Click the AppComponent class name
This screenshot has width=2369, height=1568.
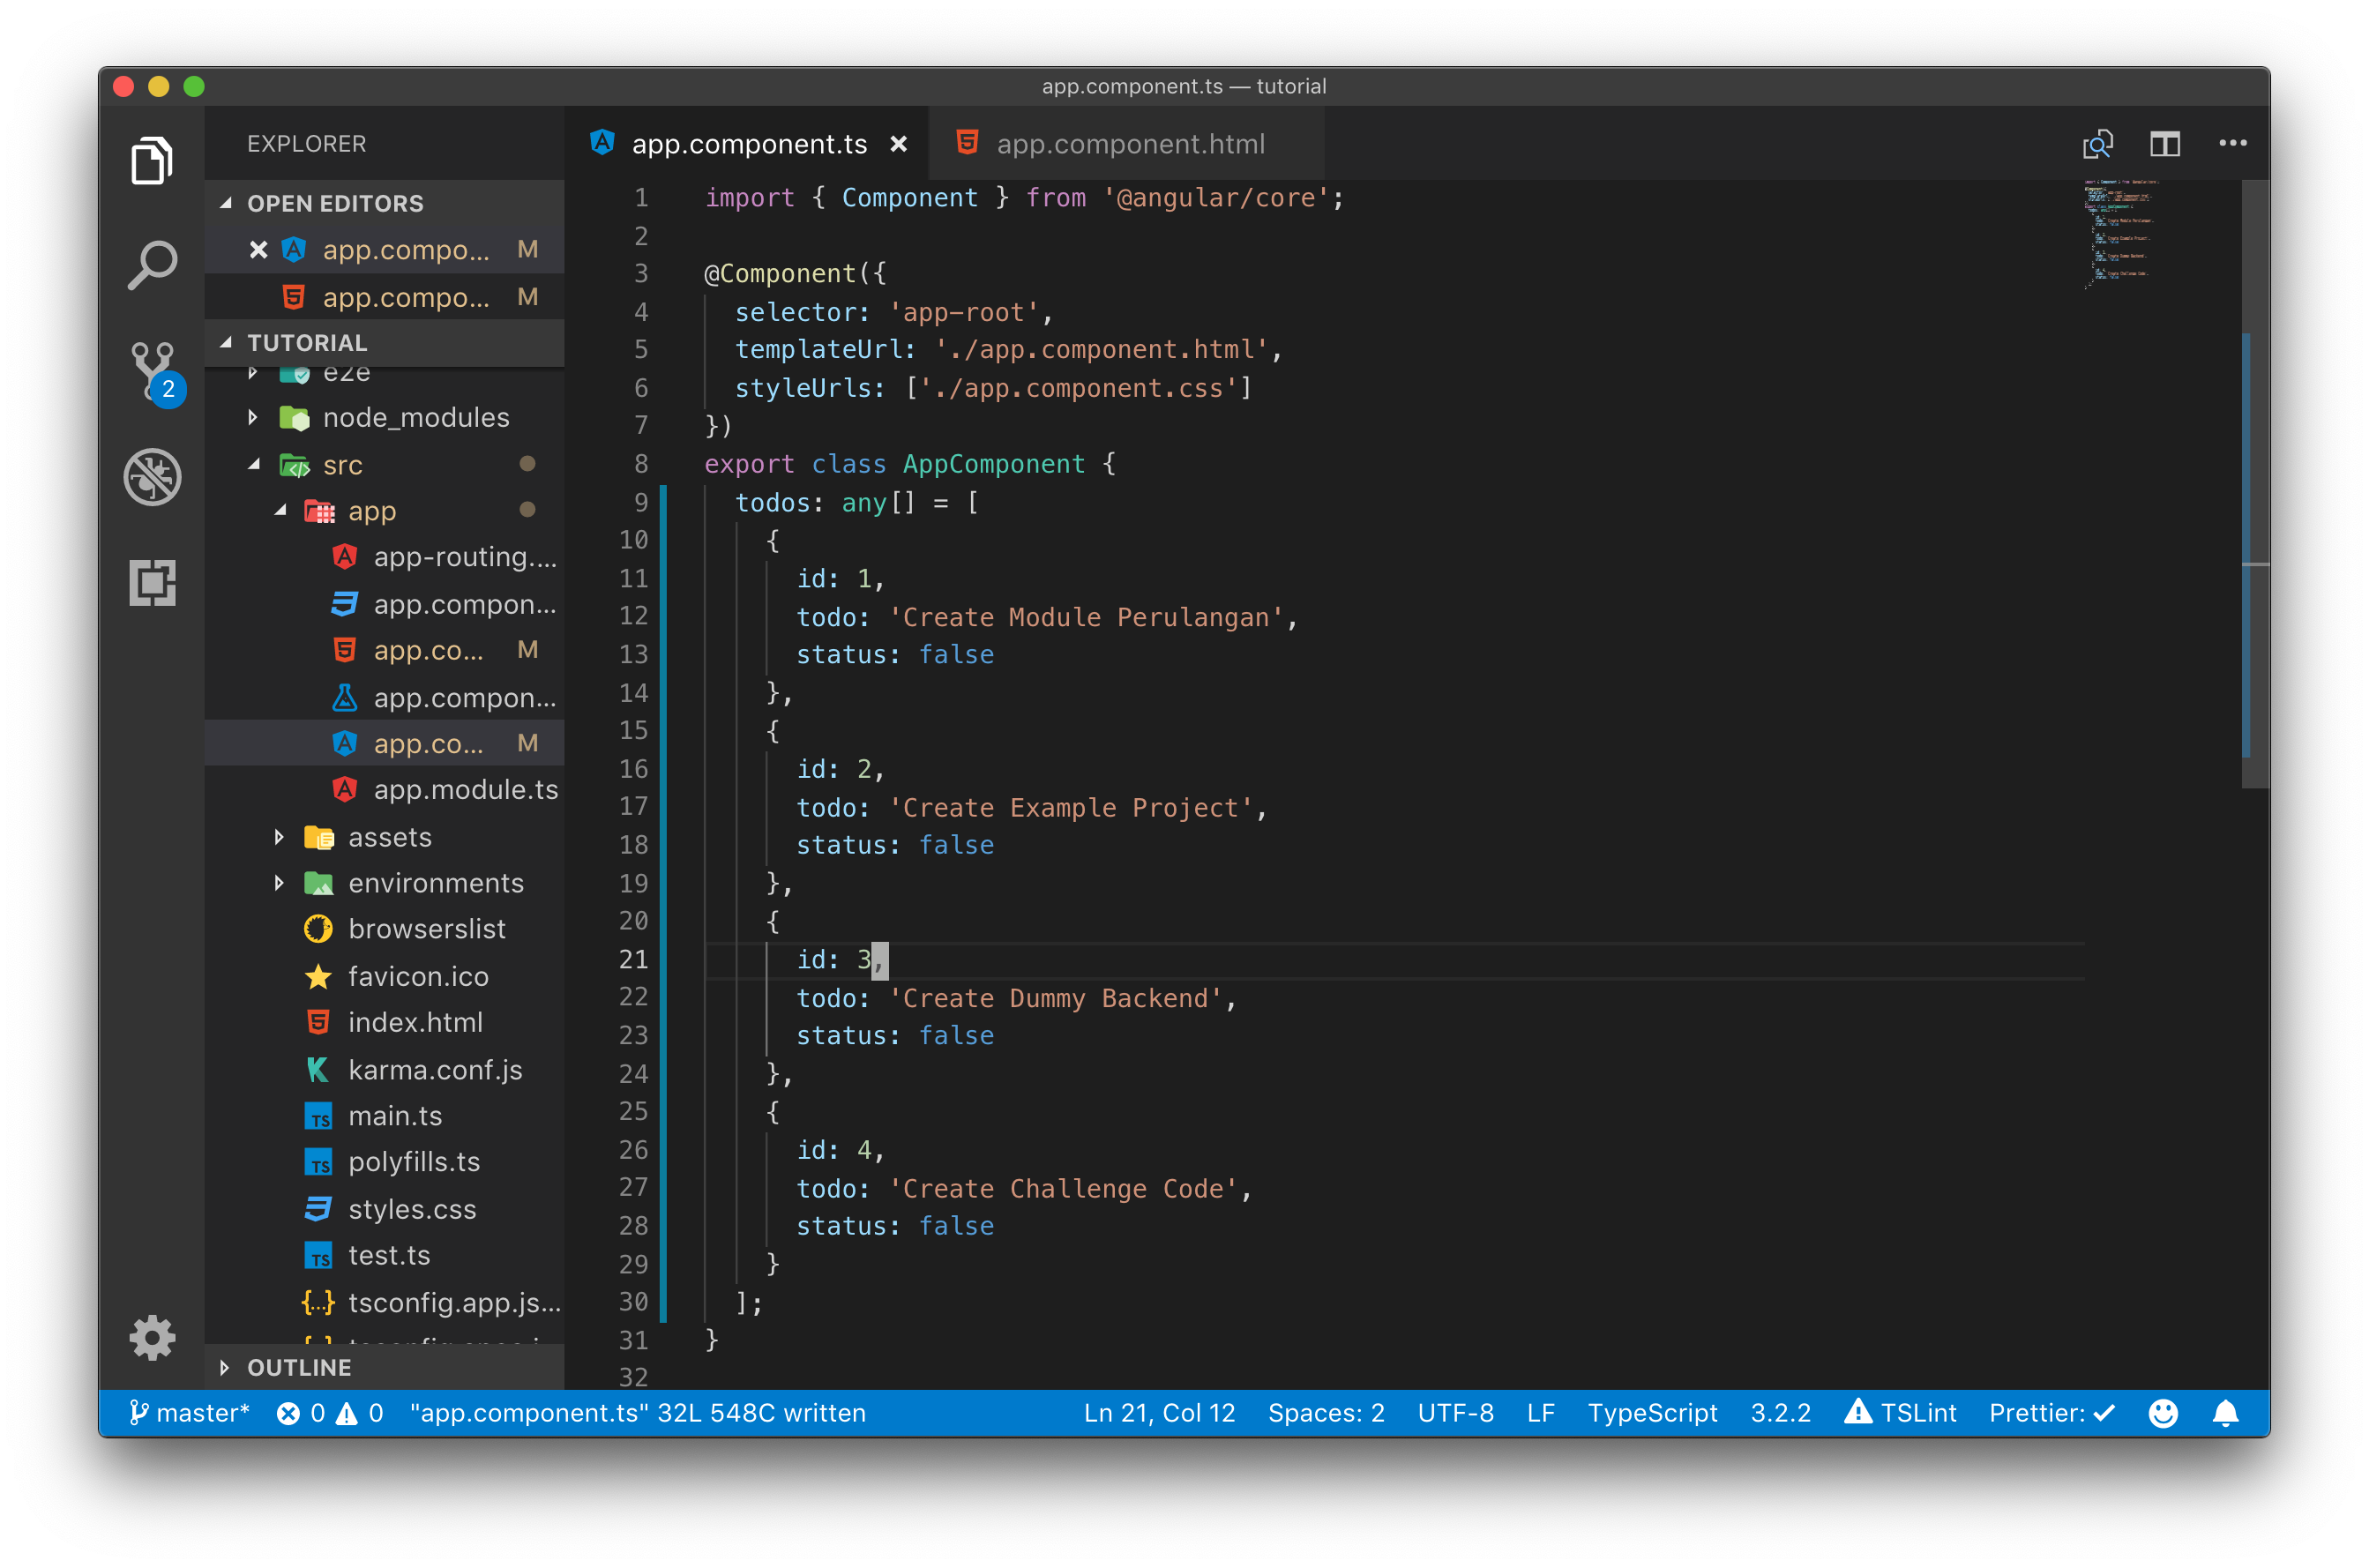[x=993, y=464]
